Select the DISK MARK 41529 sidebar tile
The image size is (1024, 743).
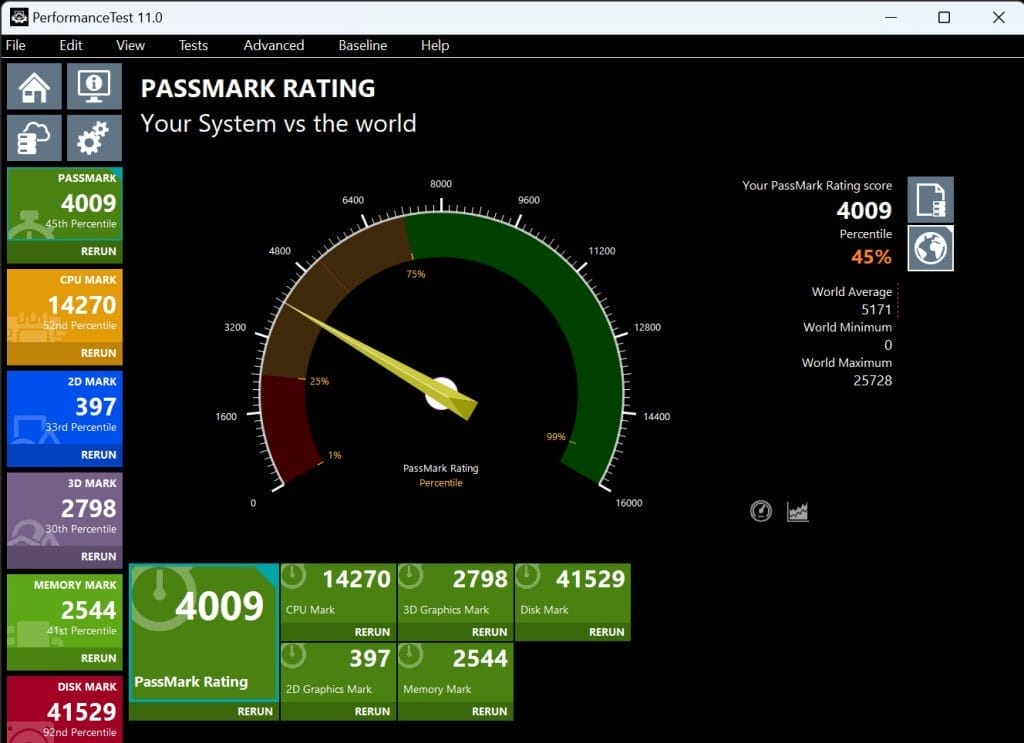pyautogui.click(x=65, y=710)
